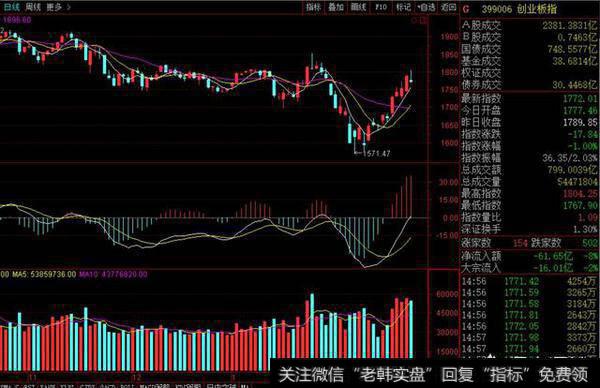Select the tick row with price 1772.05

pos(530,326)
